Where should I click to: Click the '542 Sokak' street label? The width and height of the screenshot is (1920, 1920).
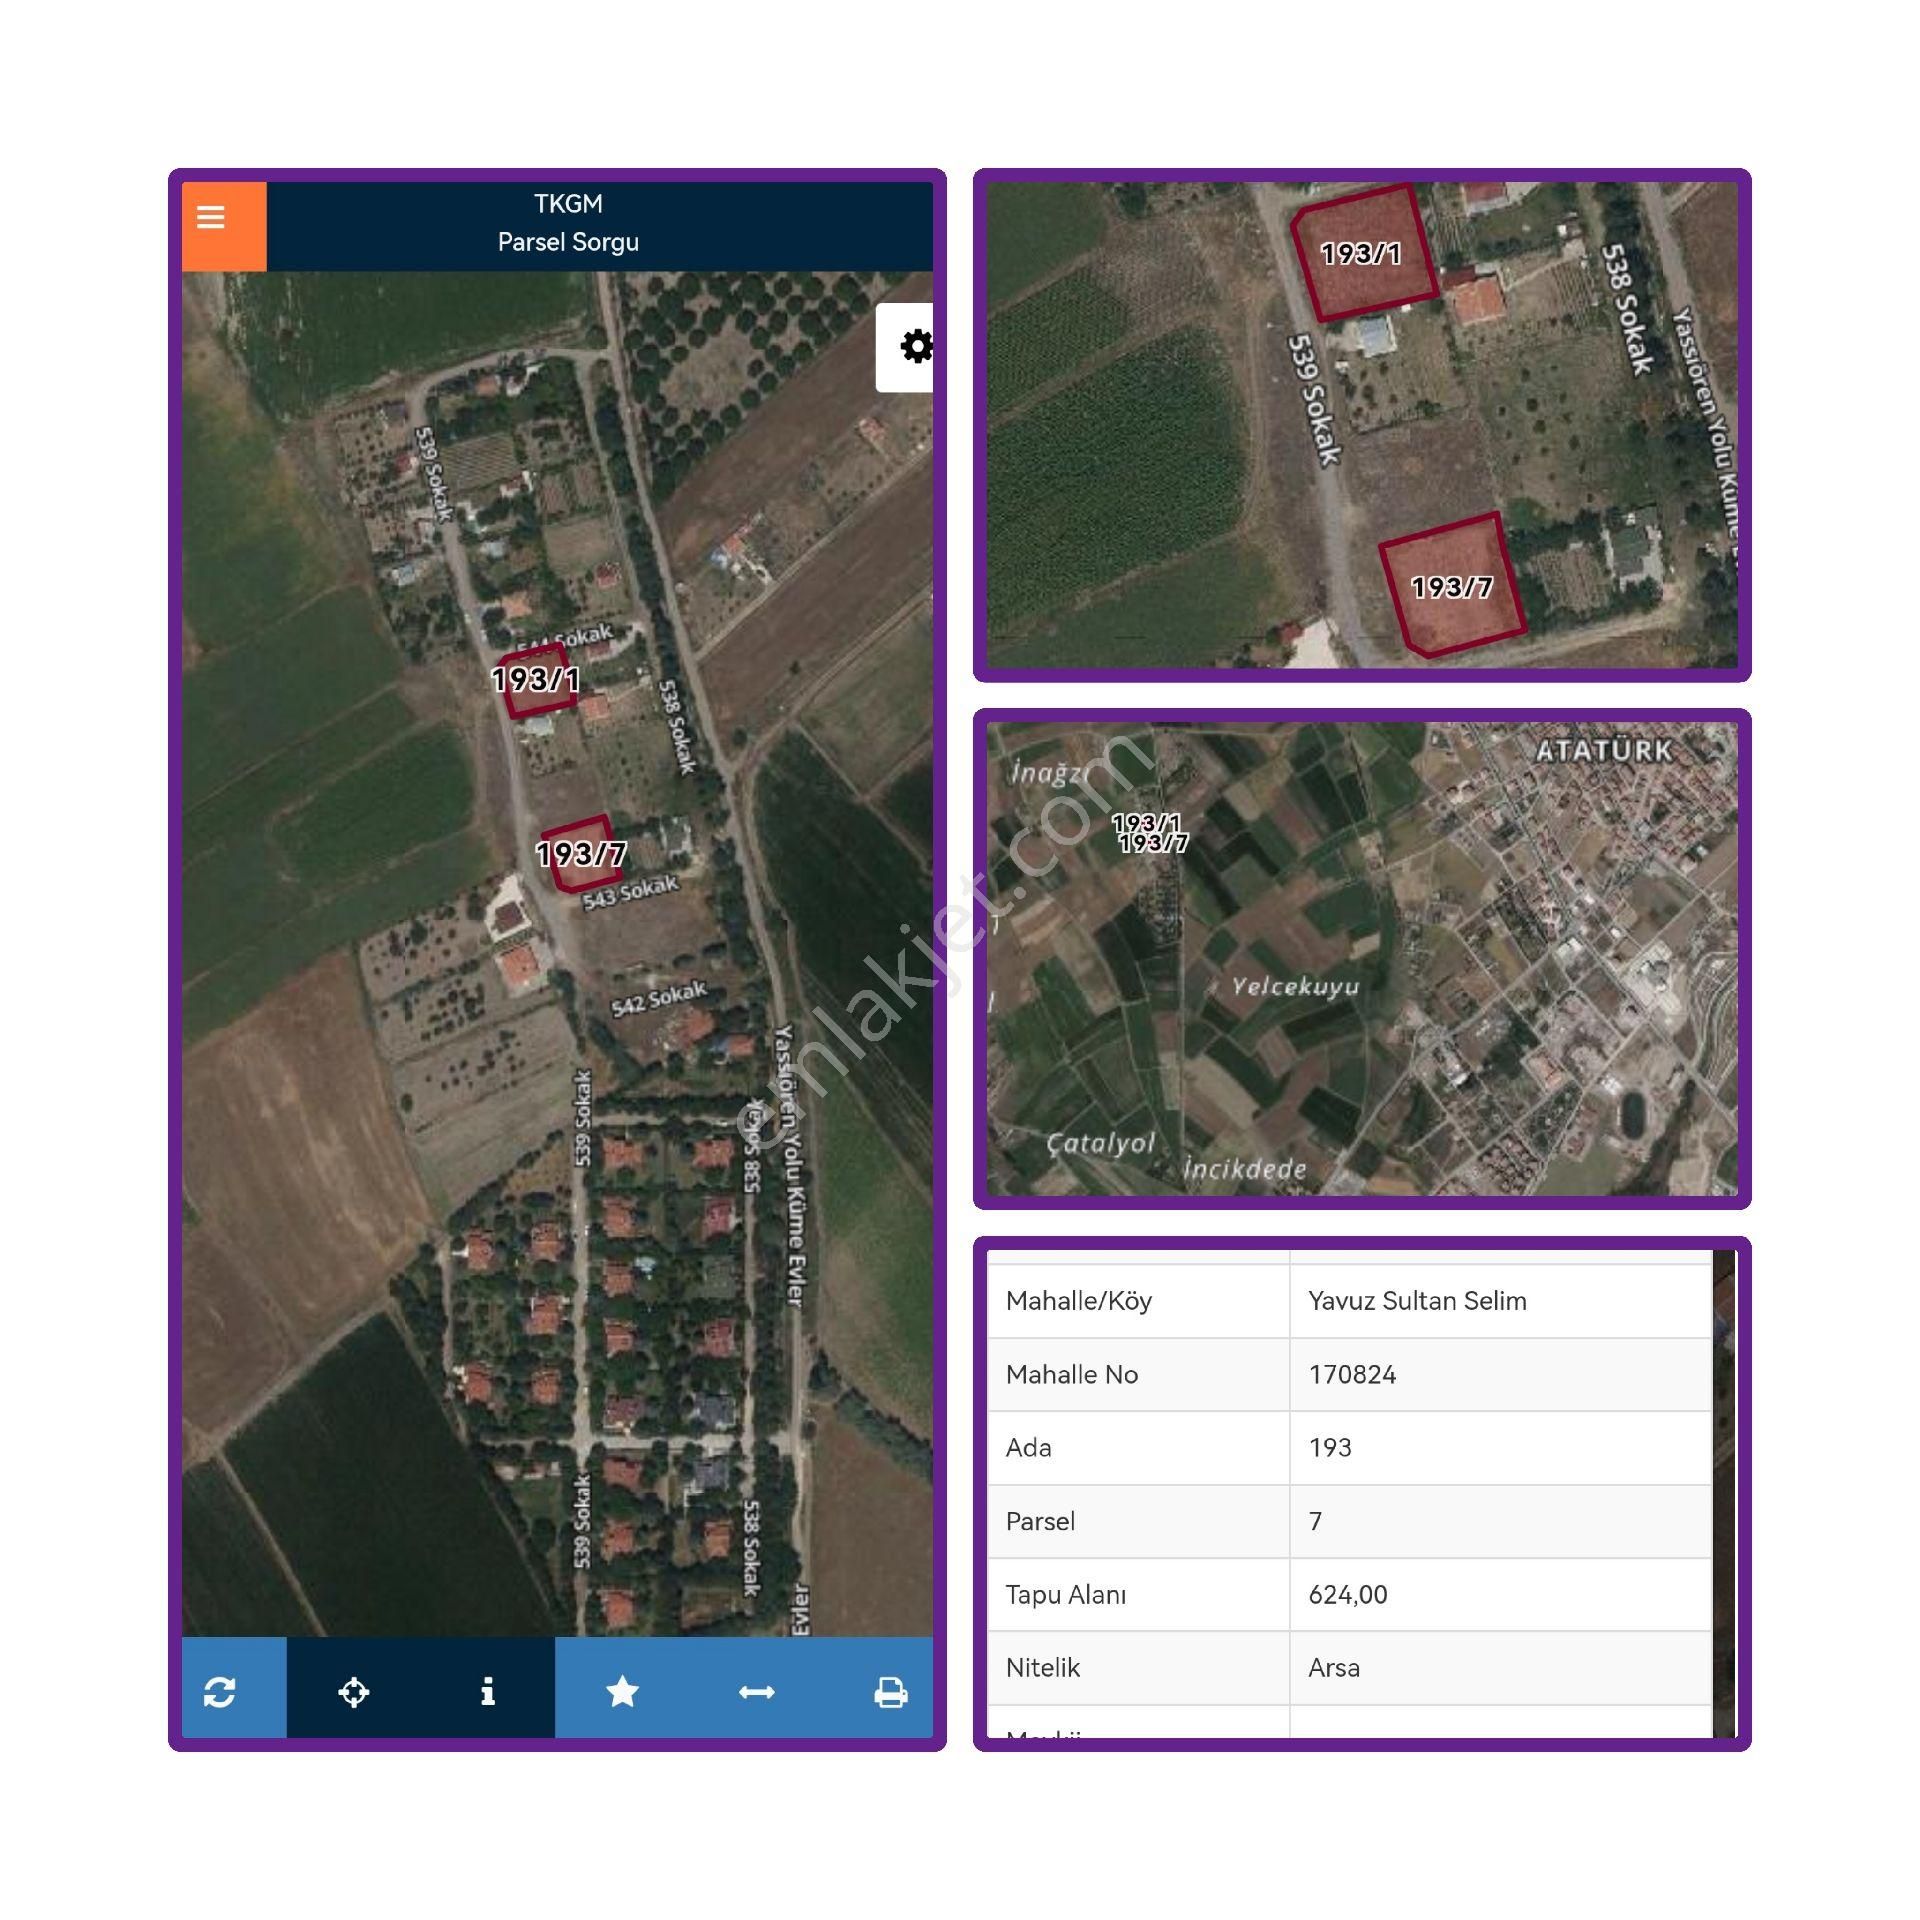tap(659, 999)
